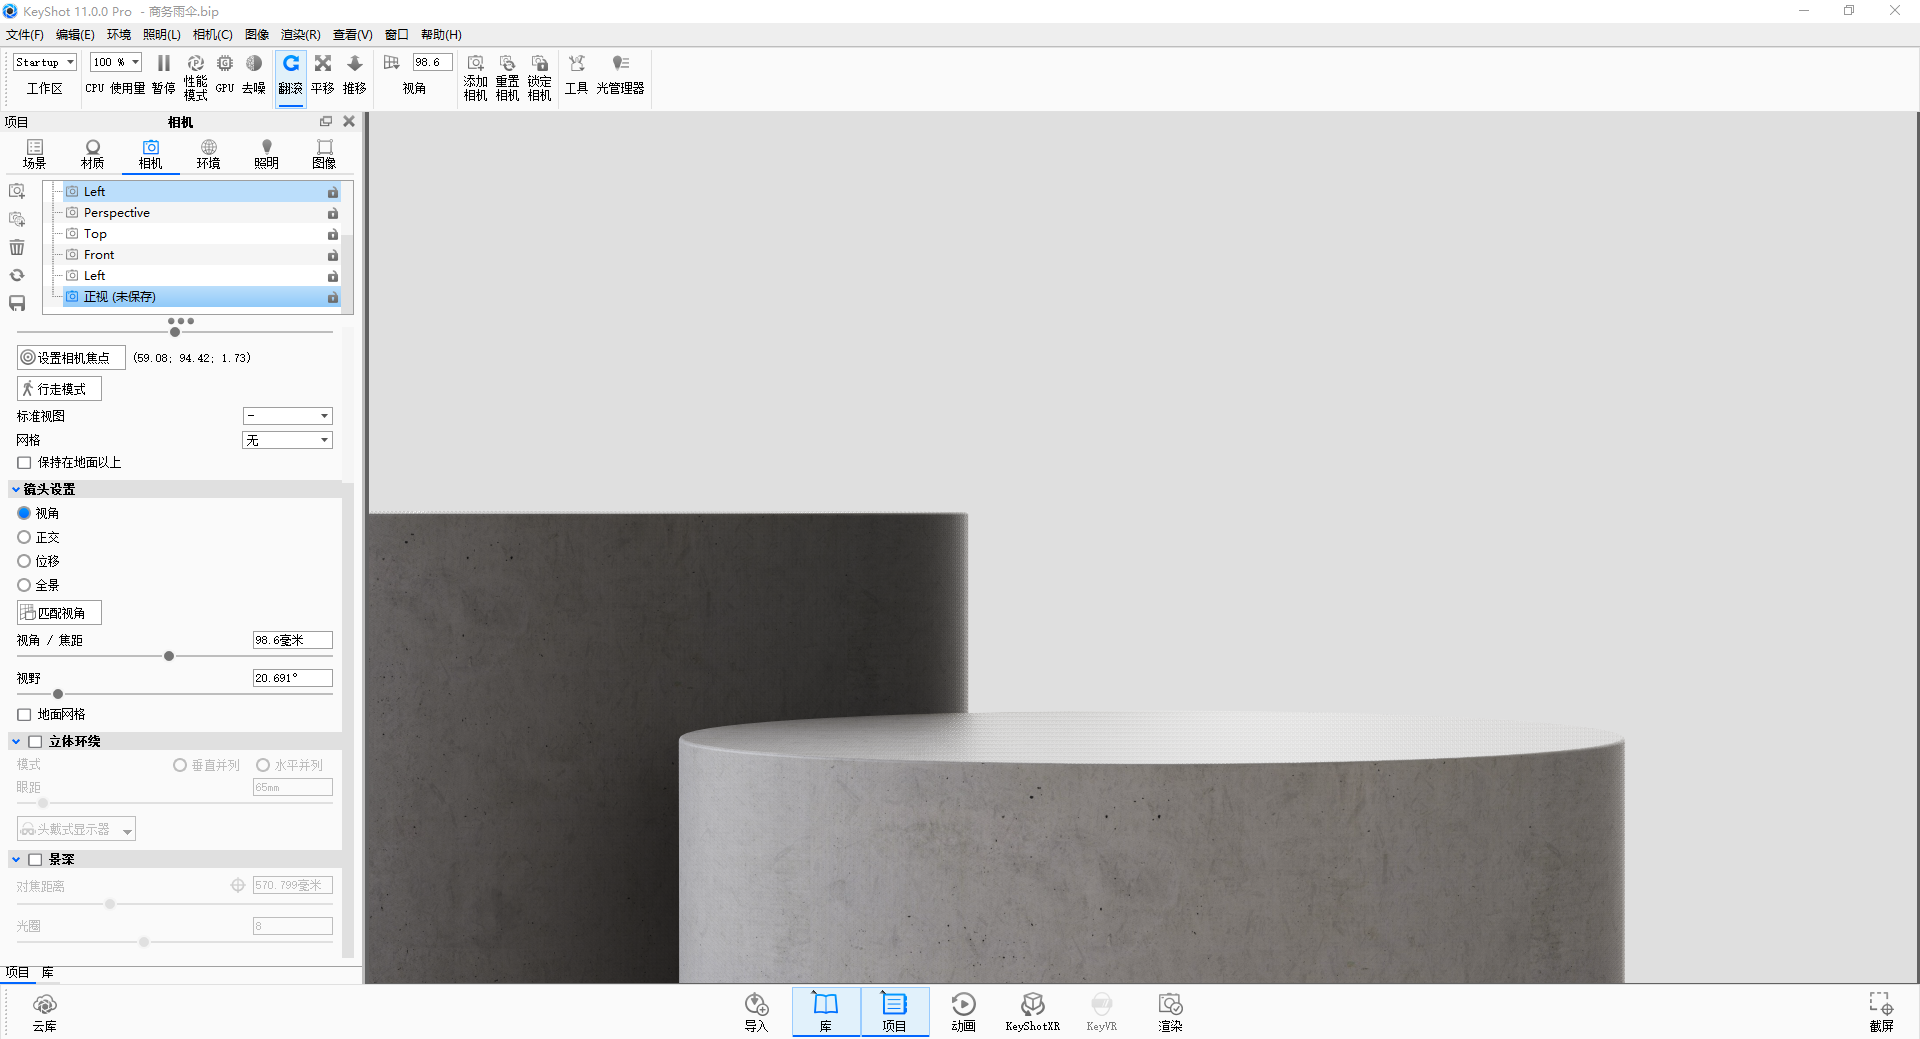Collapse the 镜头设置 section
This screenshot has height=1039, width=1920.
(x=15, y=489)
